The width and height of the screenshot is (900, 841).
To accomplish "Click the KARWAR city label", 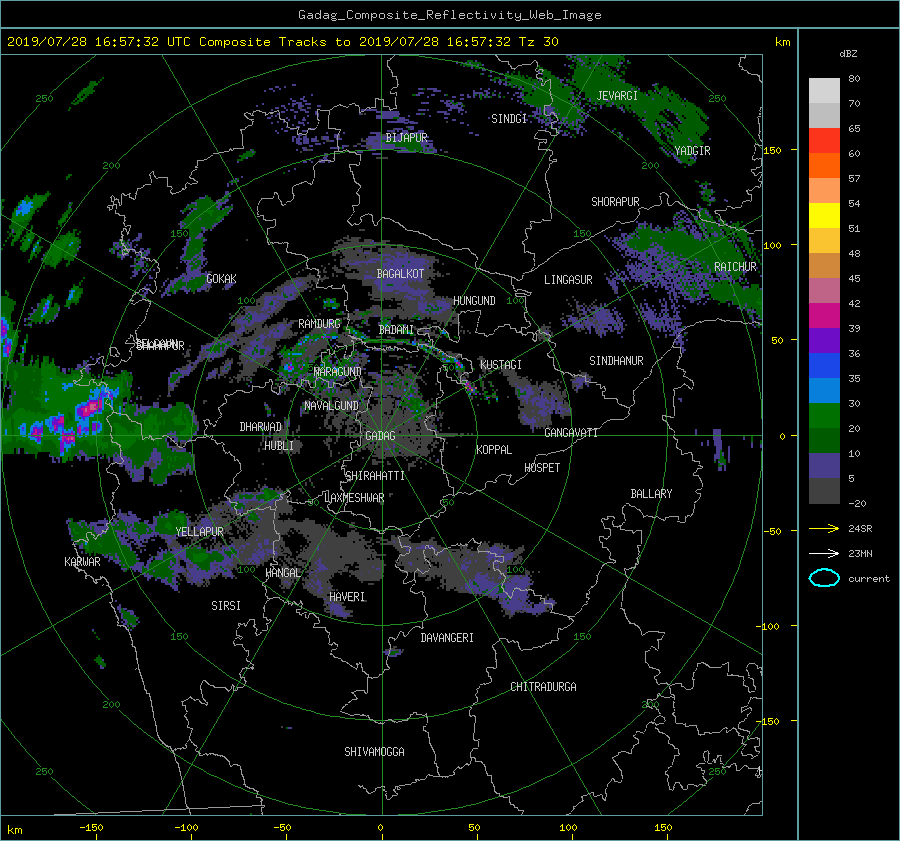I will point(82,562).
